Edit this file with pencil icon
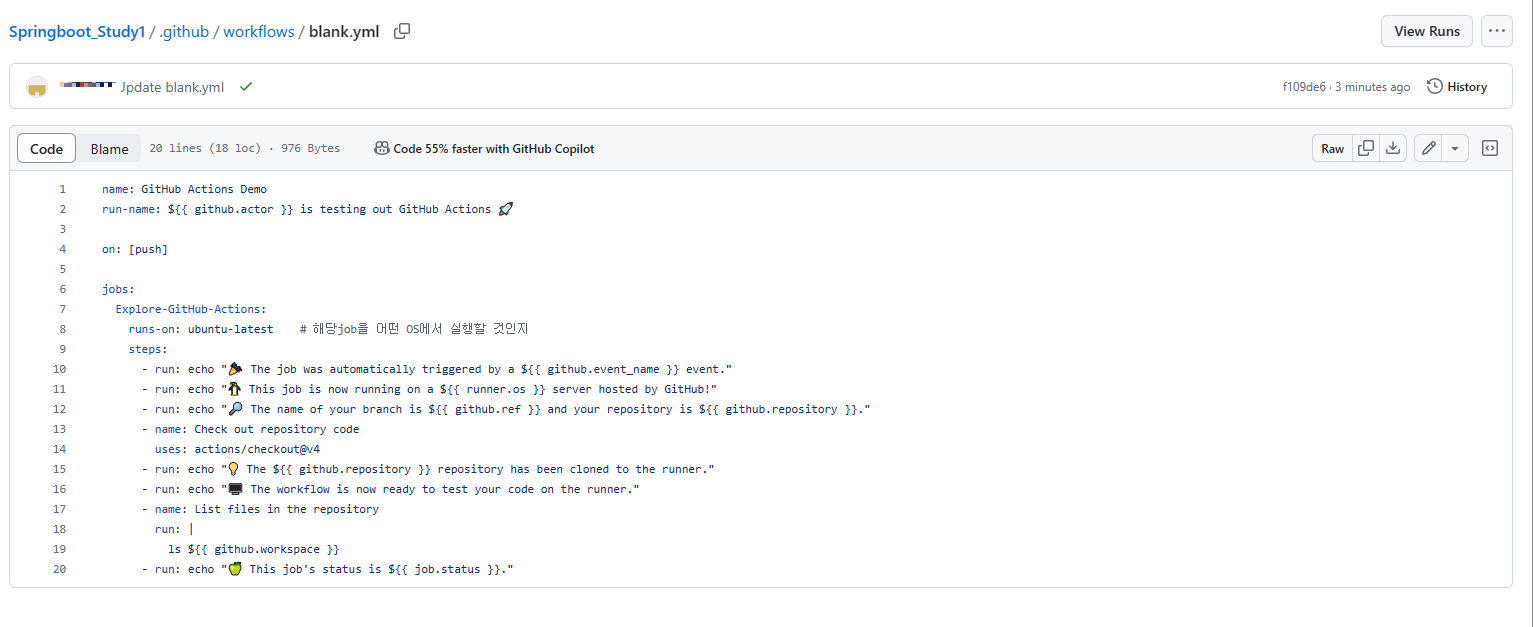The width and height of the screenshot is (1533, 627). [1429, 148]
